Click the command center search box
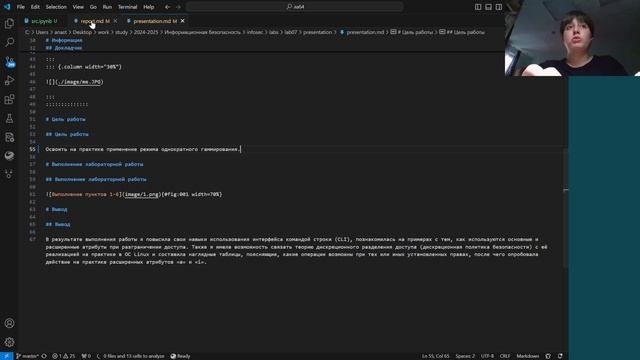 (x=295, y=7)
